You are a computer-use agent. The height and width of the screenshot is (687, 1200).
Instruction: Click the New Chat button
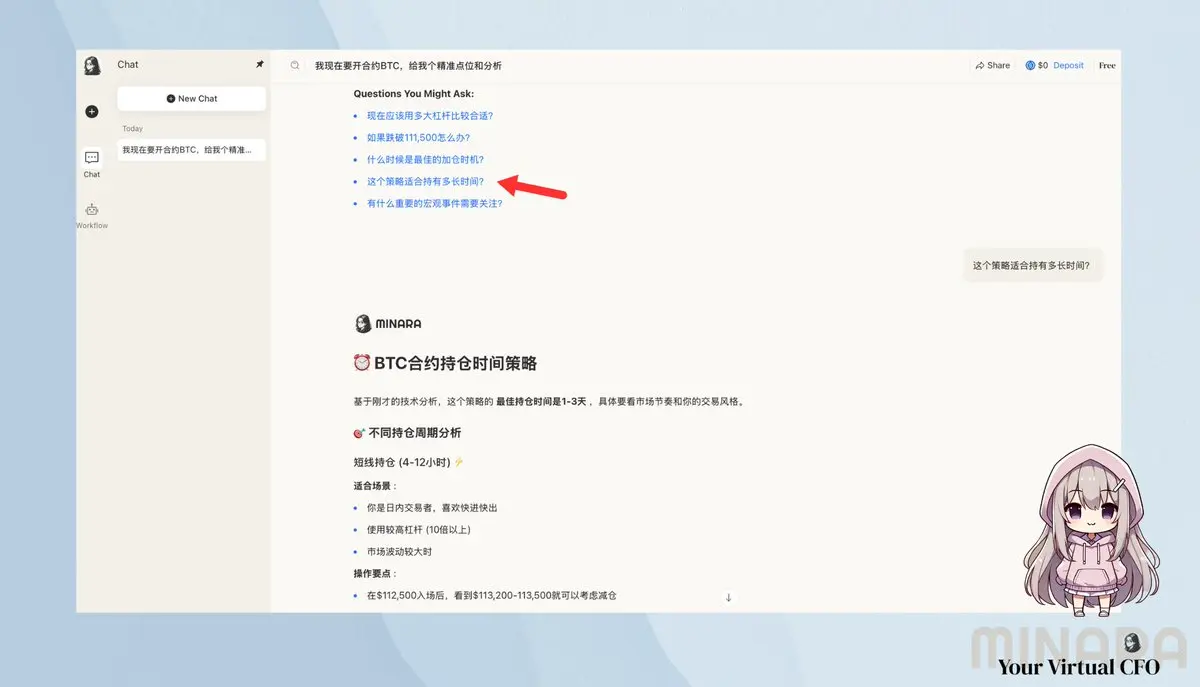click(192, 99)
